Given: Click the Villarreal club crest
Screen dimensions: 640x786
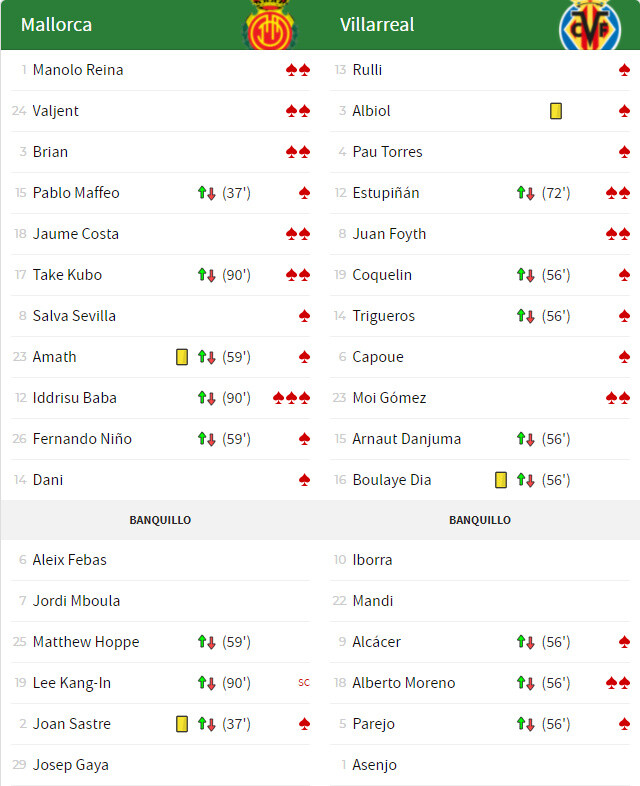Looking at the screenshot, I should click(589, 25).
